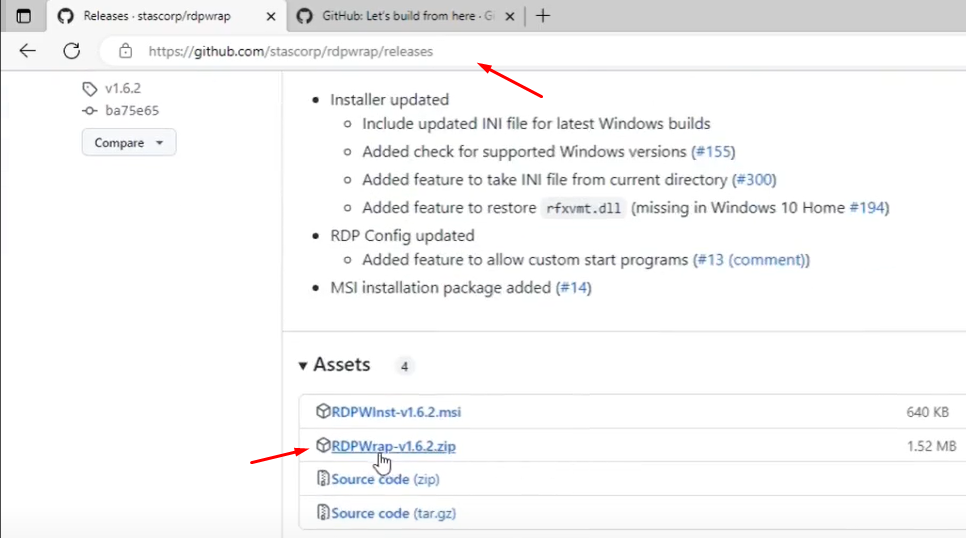Click the 'RDP Config updated' bullet text

point(402,236)
